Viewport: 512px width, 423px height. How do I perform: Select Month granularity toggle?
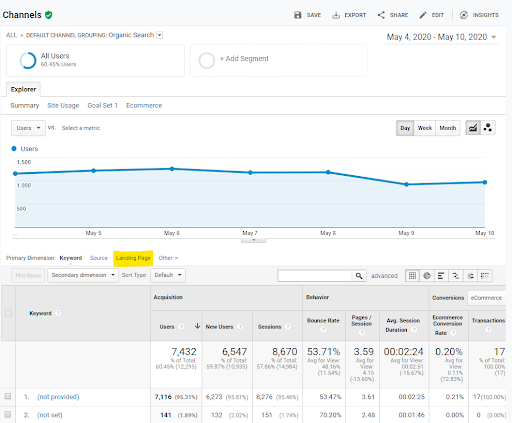[448, 128]
